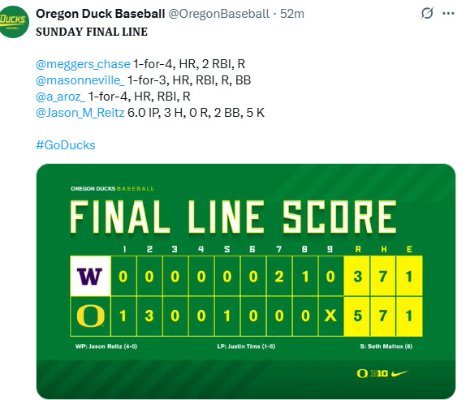
Task: Click the WP: Jason Reitz caption
Action: pos(106,346)
